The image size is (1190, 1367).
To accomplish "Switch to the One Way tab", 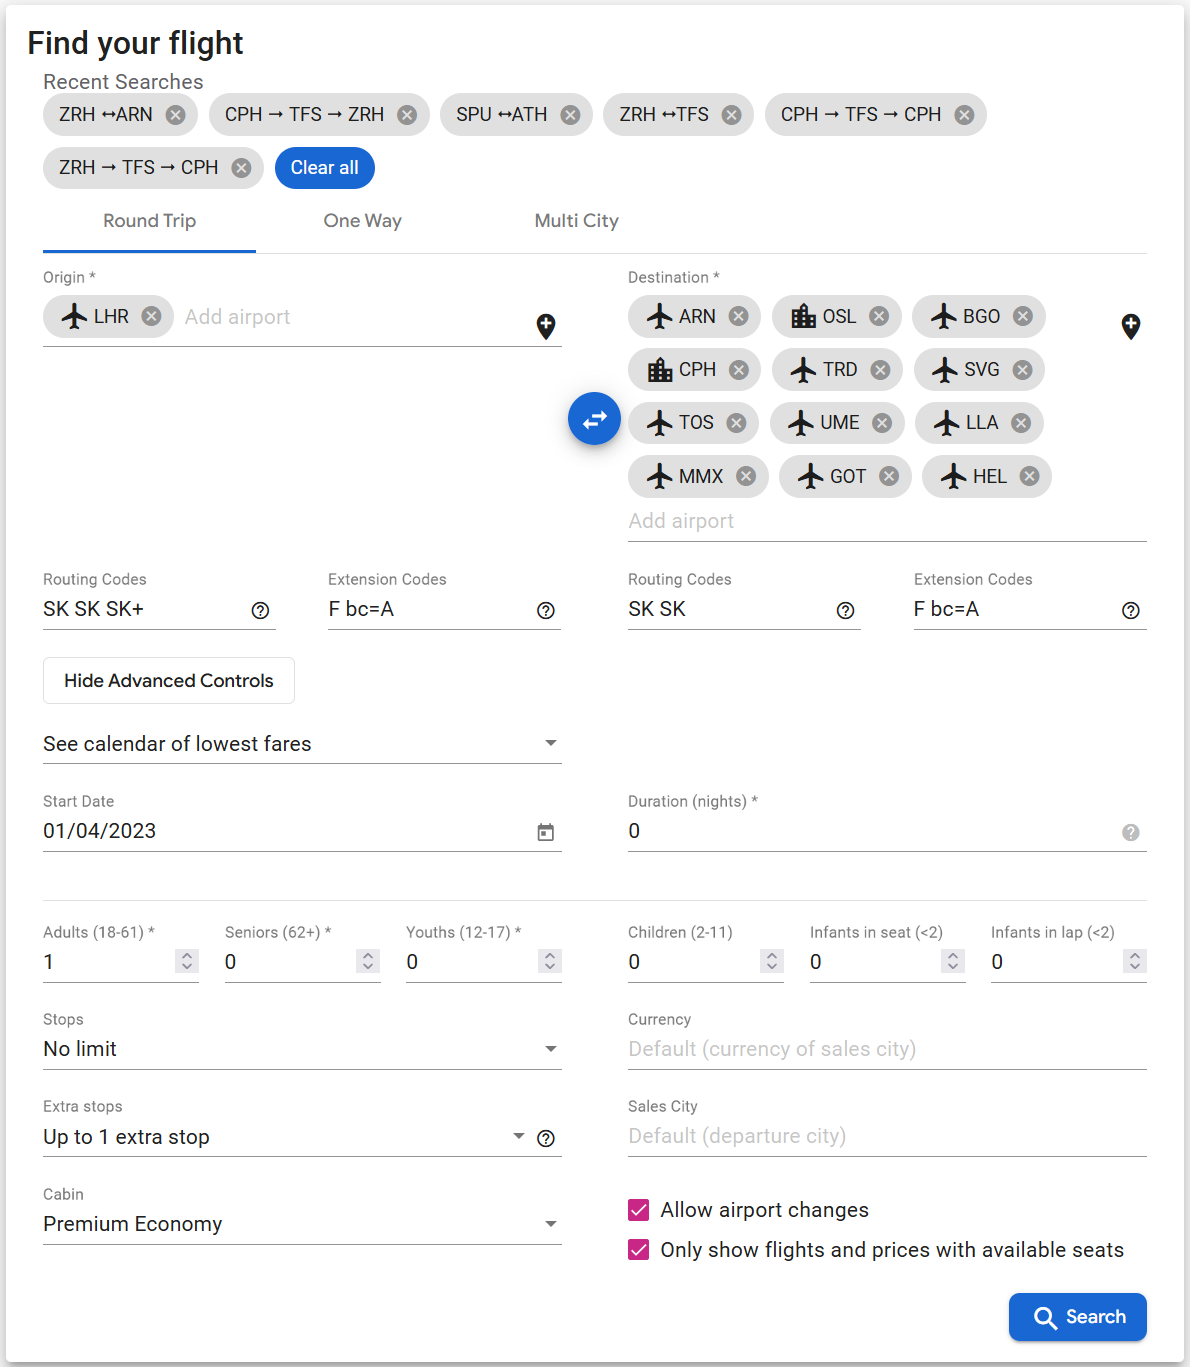I will (362, 221).
